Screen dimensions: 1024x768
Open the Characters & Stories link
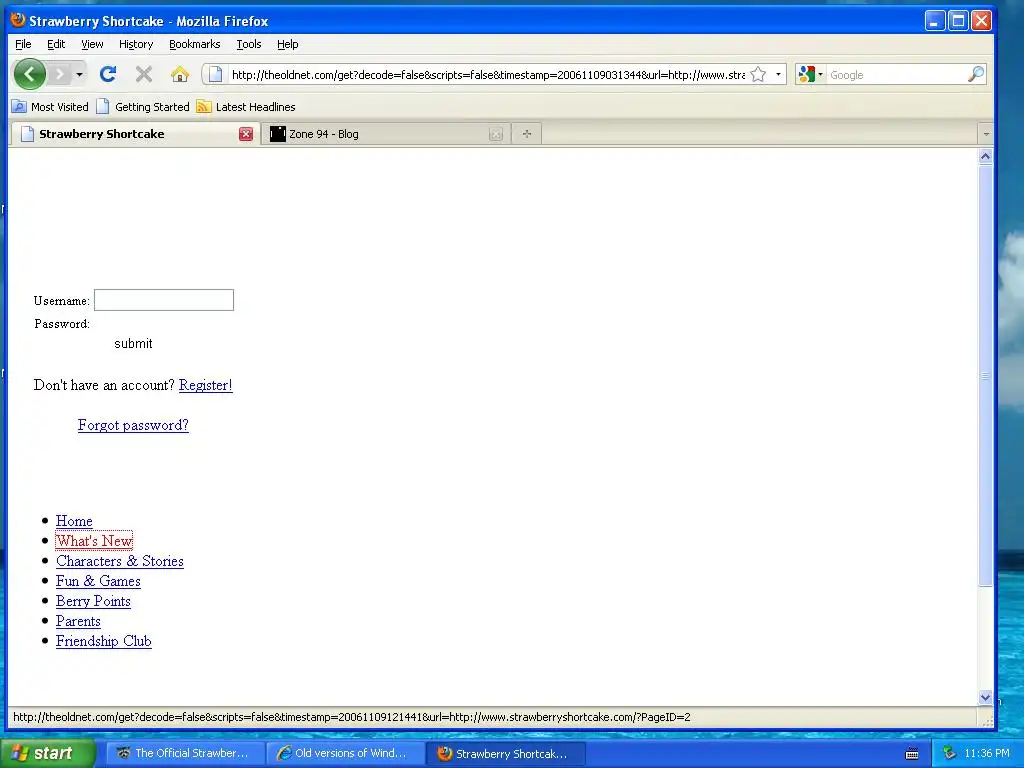click(120, 561)
